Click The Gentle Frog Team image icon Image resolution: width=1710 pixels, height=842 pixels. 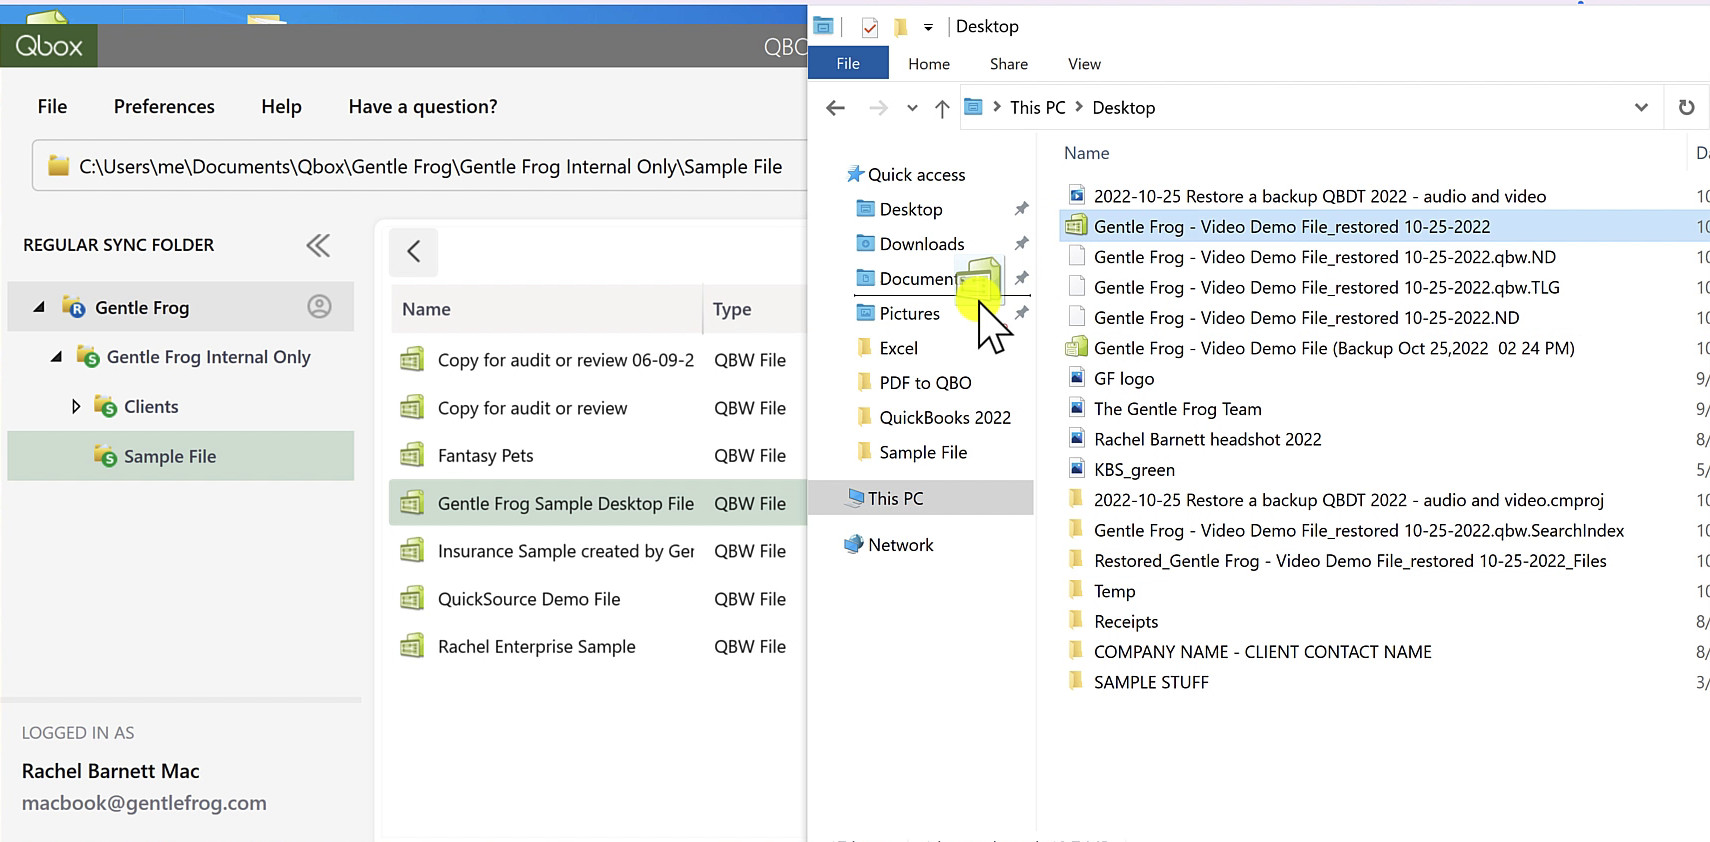[1076, 408]
